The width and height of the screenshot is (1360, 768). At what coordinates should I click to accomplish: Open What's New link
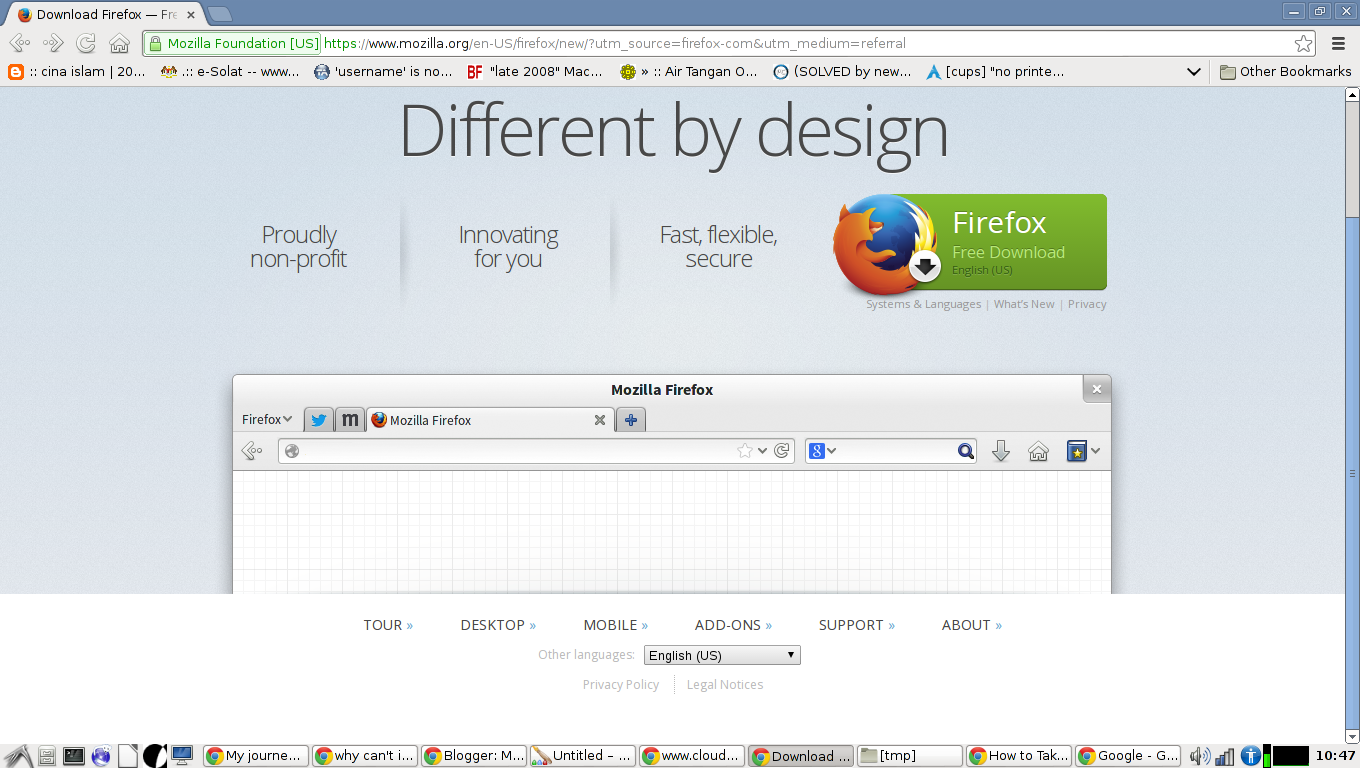pos(1024,304)
